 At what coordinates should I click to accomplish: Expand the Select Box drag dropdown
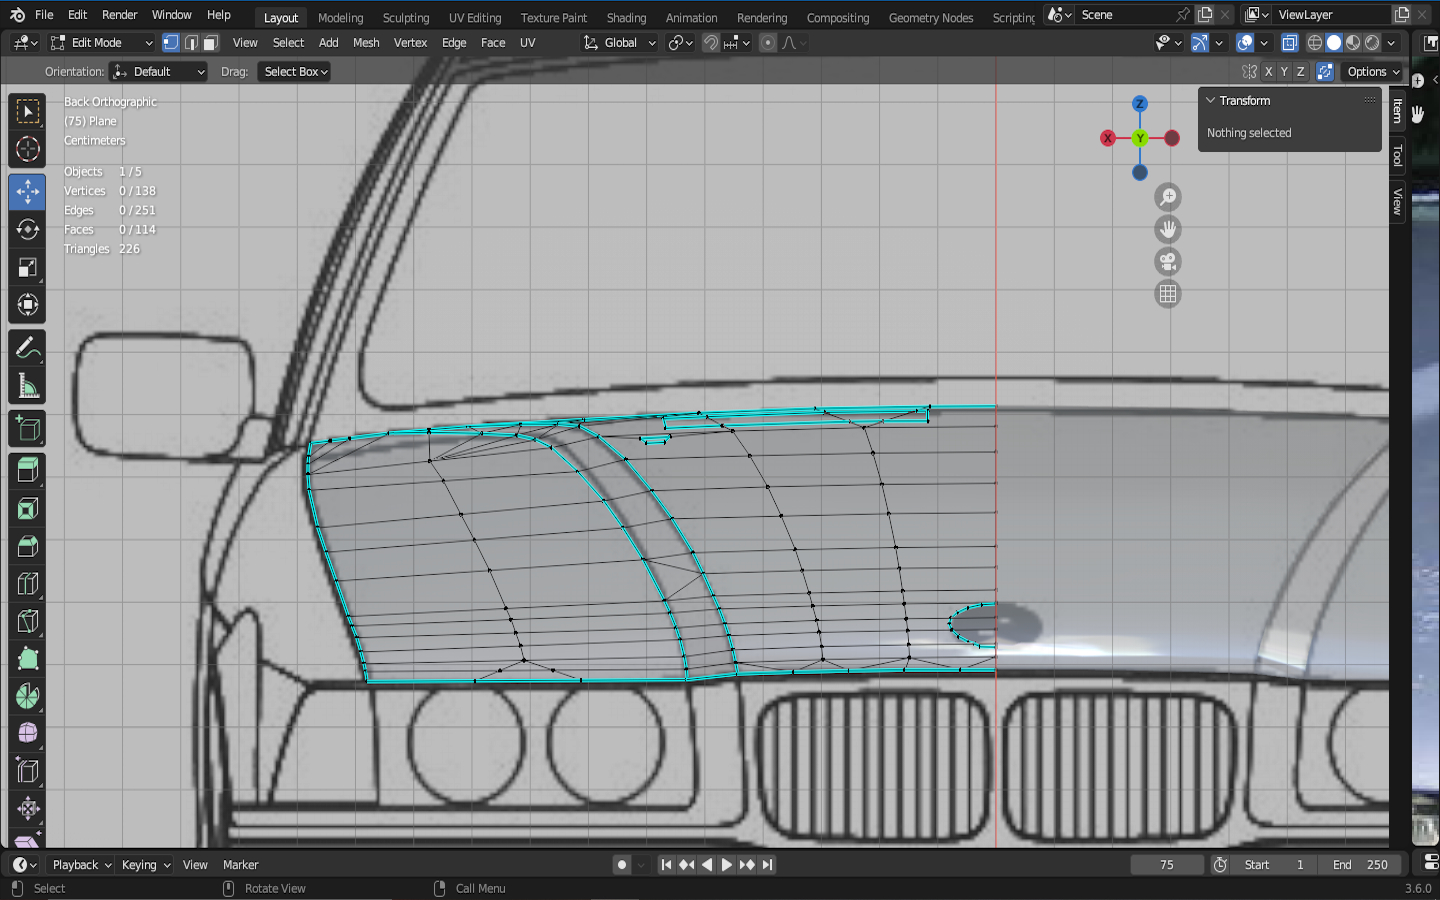point(295,72)
